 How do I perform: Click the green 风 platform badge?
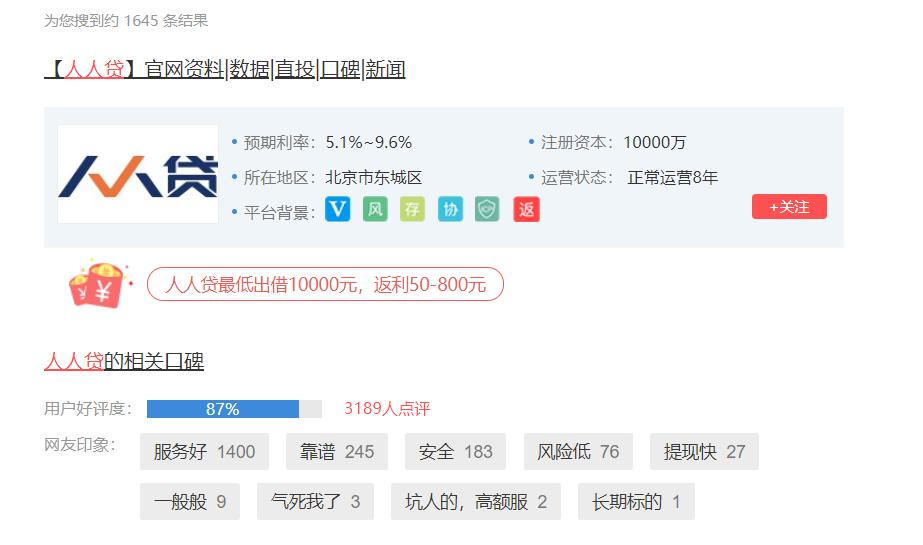pyautogui.click(x=375, y=209)
